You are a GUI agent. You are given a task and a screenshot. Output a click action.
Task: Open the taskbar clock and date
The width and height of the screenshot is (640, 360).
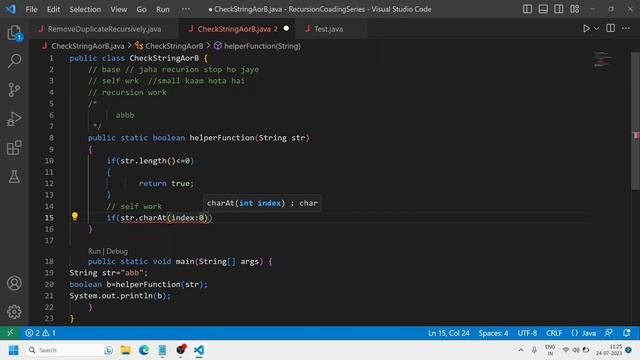pos(609,350)
